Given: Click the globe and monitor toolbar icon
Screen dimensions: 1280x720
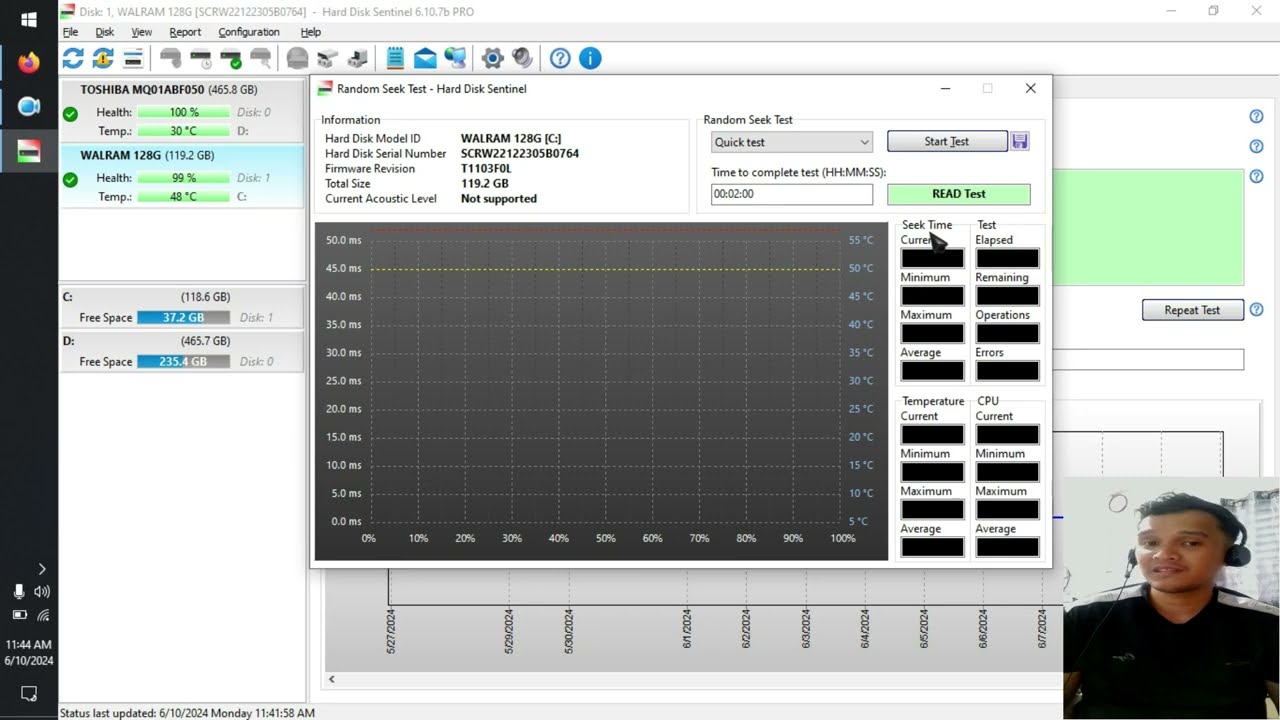Looking at the screenshot, I should click(455, 58).
